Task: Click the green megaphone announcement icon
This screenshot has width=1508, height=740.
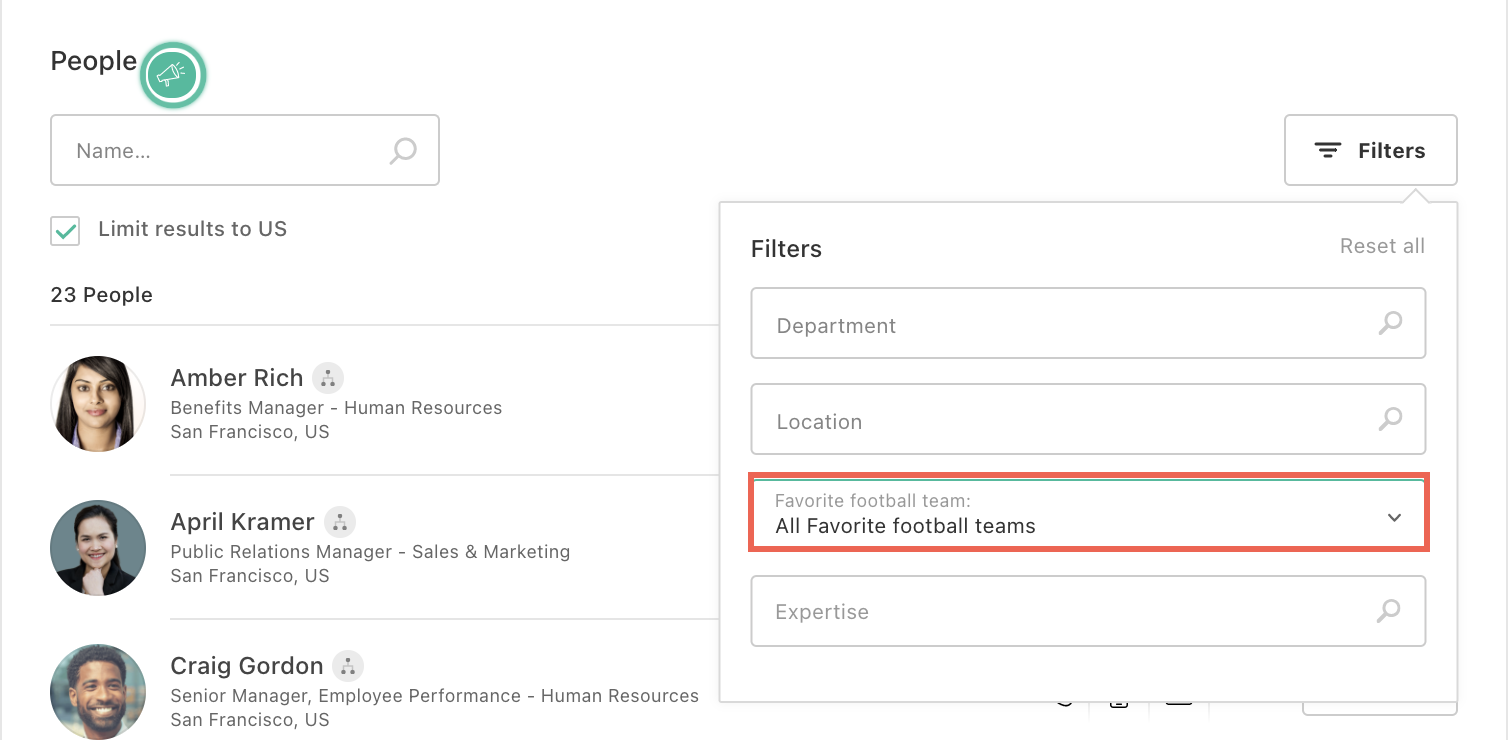Action: [x=173, y=75]
